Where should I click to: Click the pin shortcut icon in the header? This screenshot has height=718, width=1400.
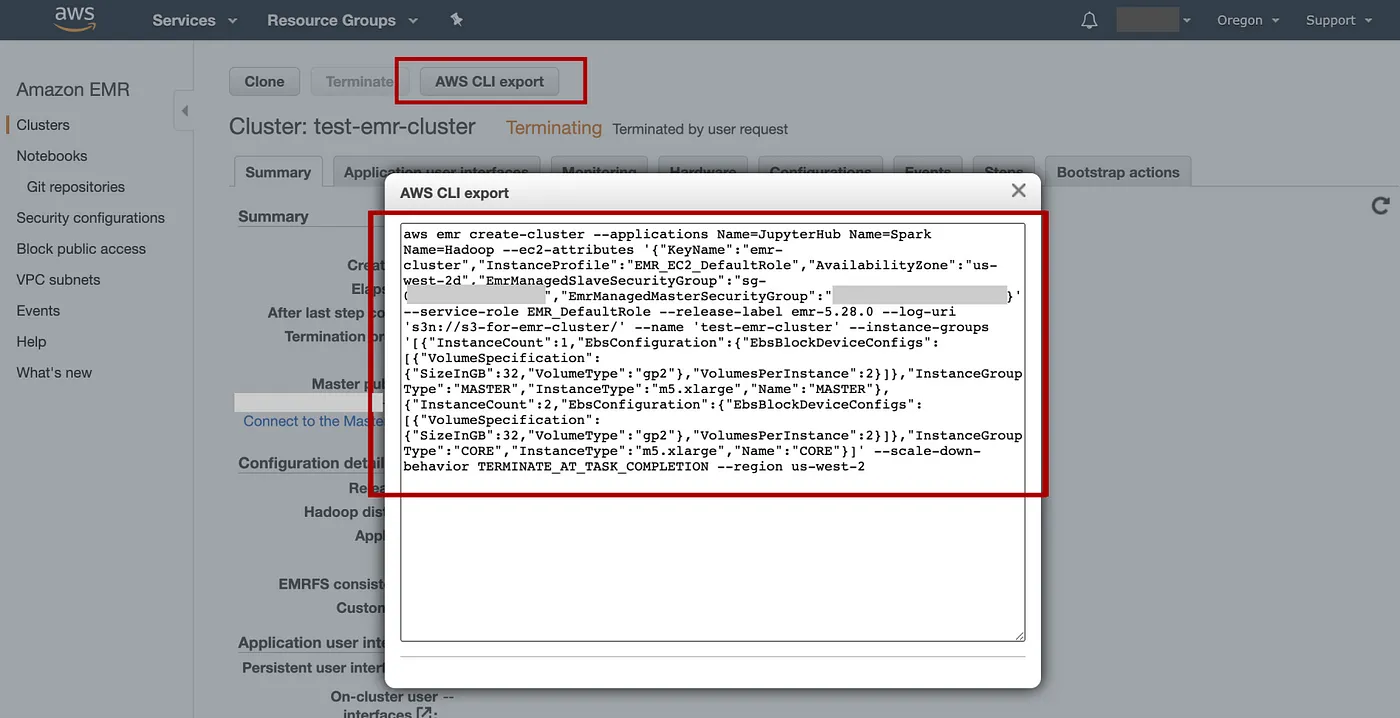pyautogui.click(x=457, y=20)
